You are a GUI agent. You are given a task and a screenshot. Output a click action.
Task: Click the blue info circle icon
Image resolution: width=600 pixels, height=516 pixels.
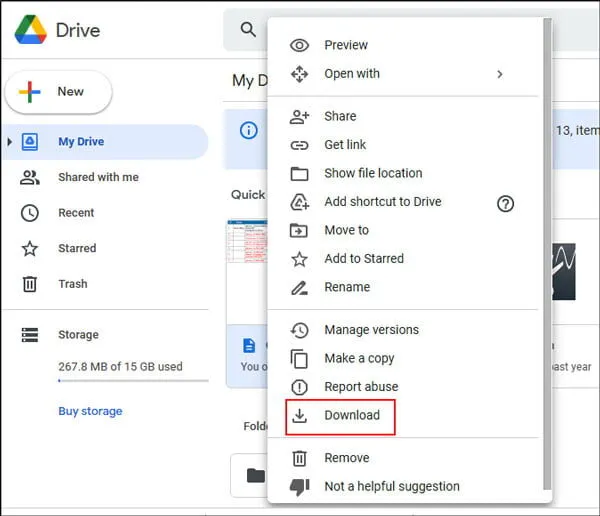coord(248,130)
